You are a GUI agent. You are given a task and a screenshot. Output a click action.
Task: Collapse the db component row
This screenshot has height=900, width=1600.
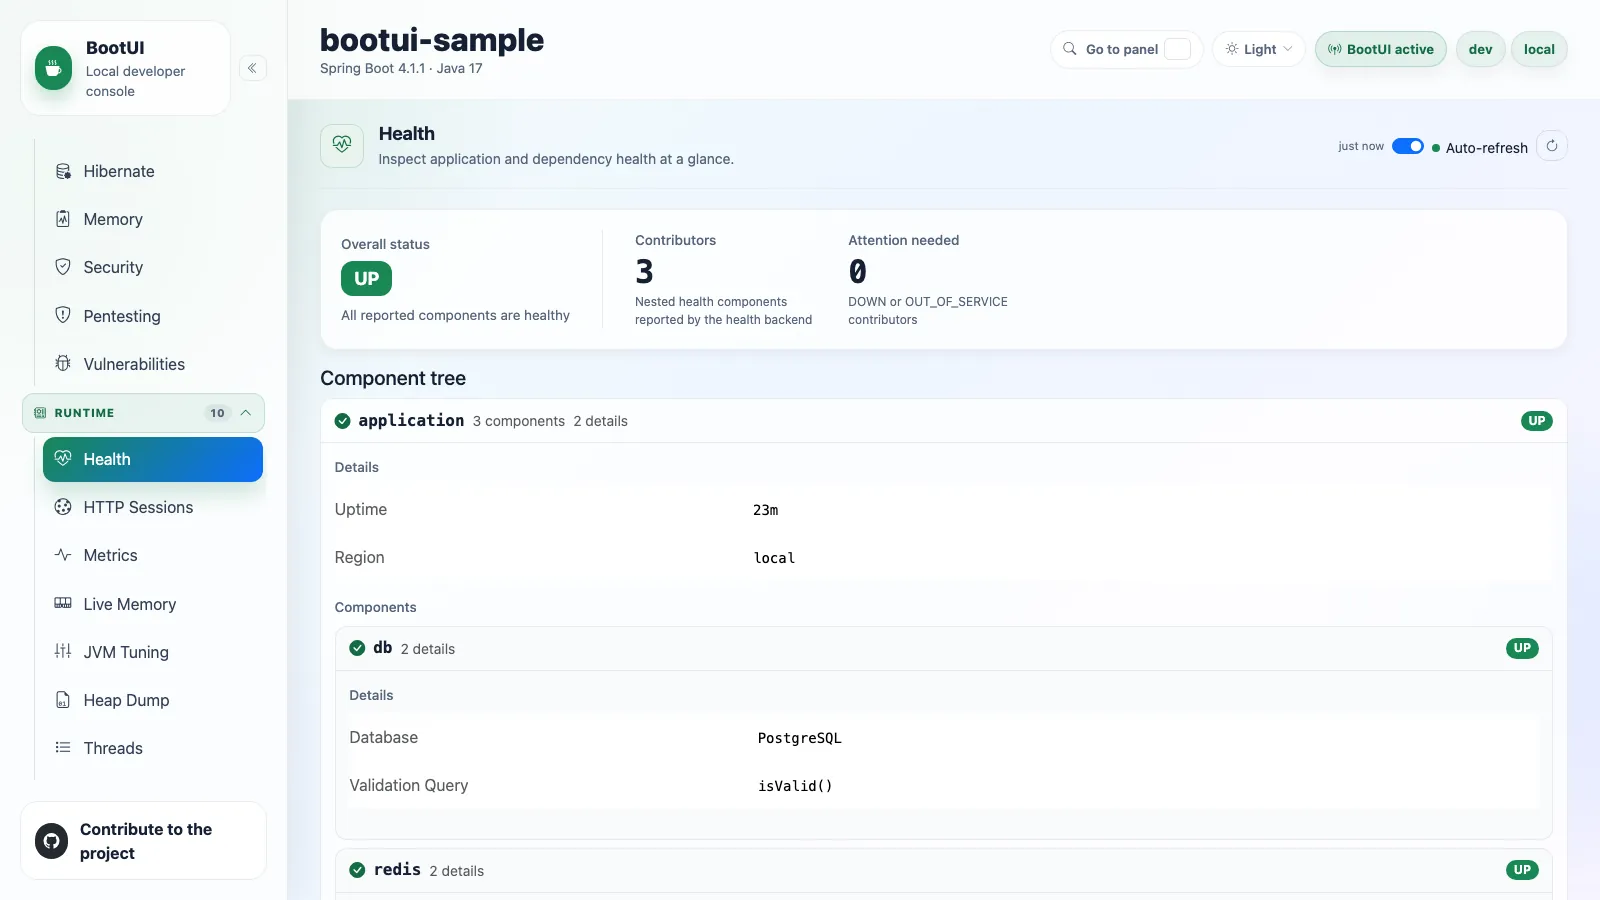pyautogui.click(x=943, y=648)
